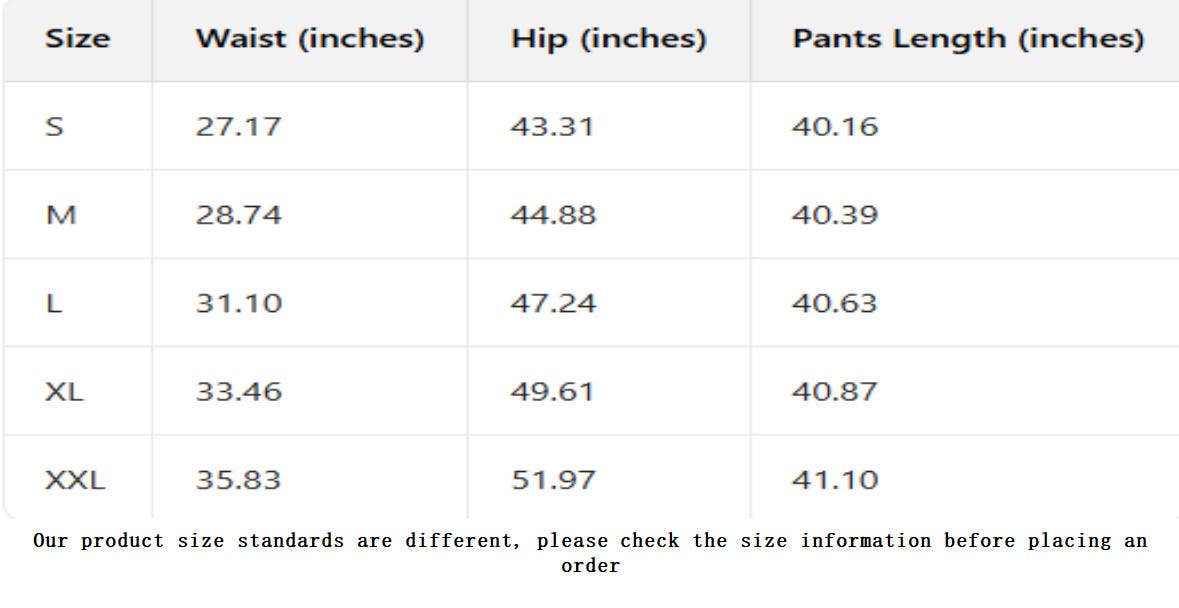1179x608 pixels.
Task: Click hip value 51.97 for size XXL
Action: 553,480
